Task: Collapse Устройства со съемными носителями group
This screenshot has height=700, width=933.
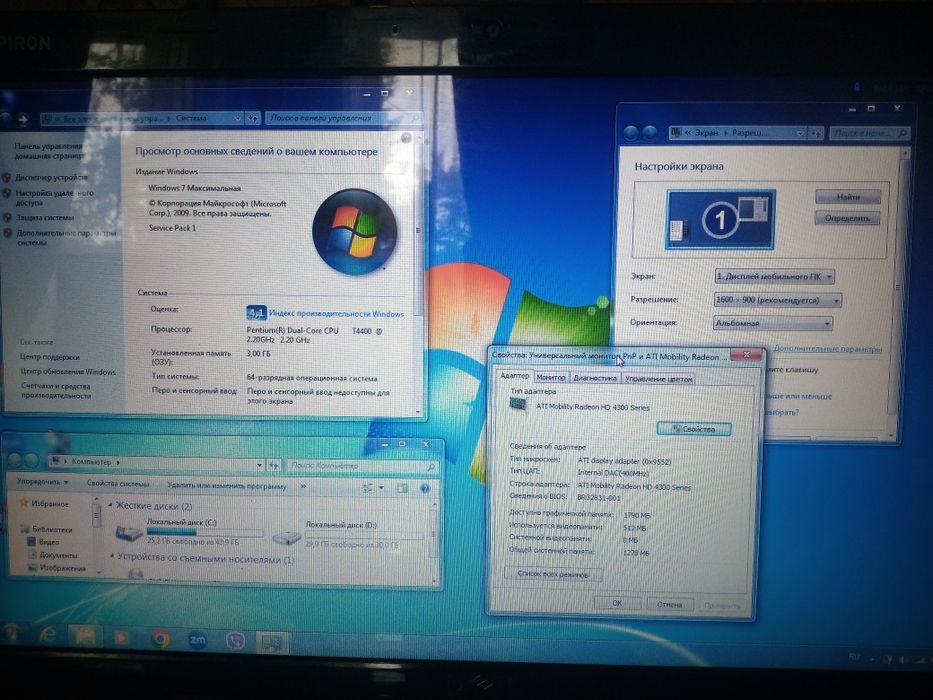Action: [x=112, y=557]
